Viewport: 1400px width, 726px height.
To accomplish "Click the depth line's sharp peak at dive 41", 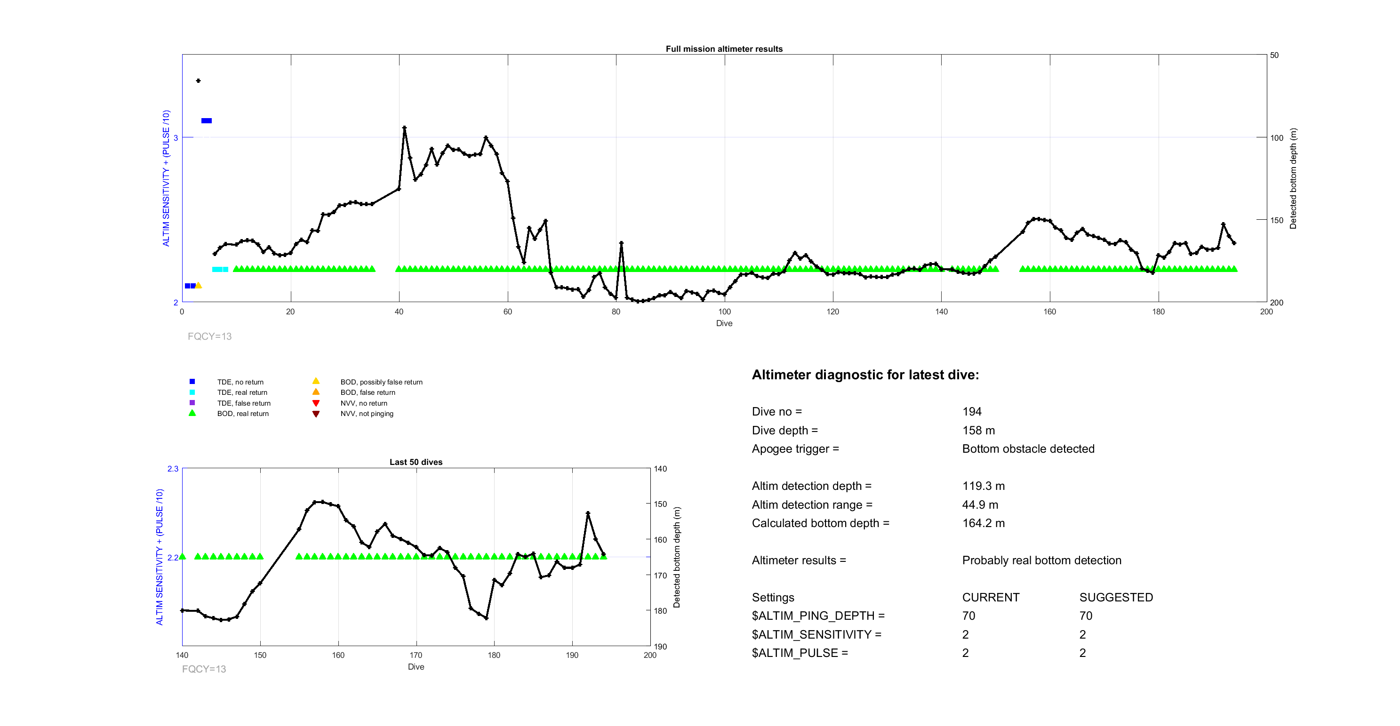I will pyautogui.click(x=404, y=127).
